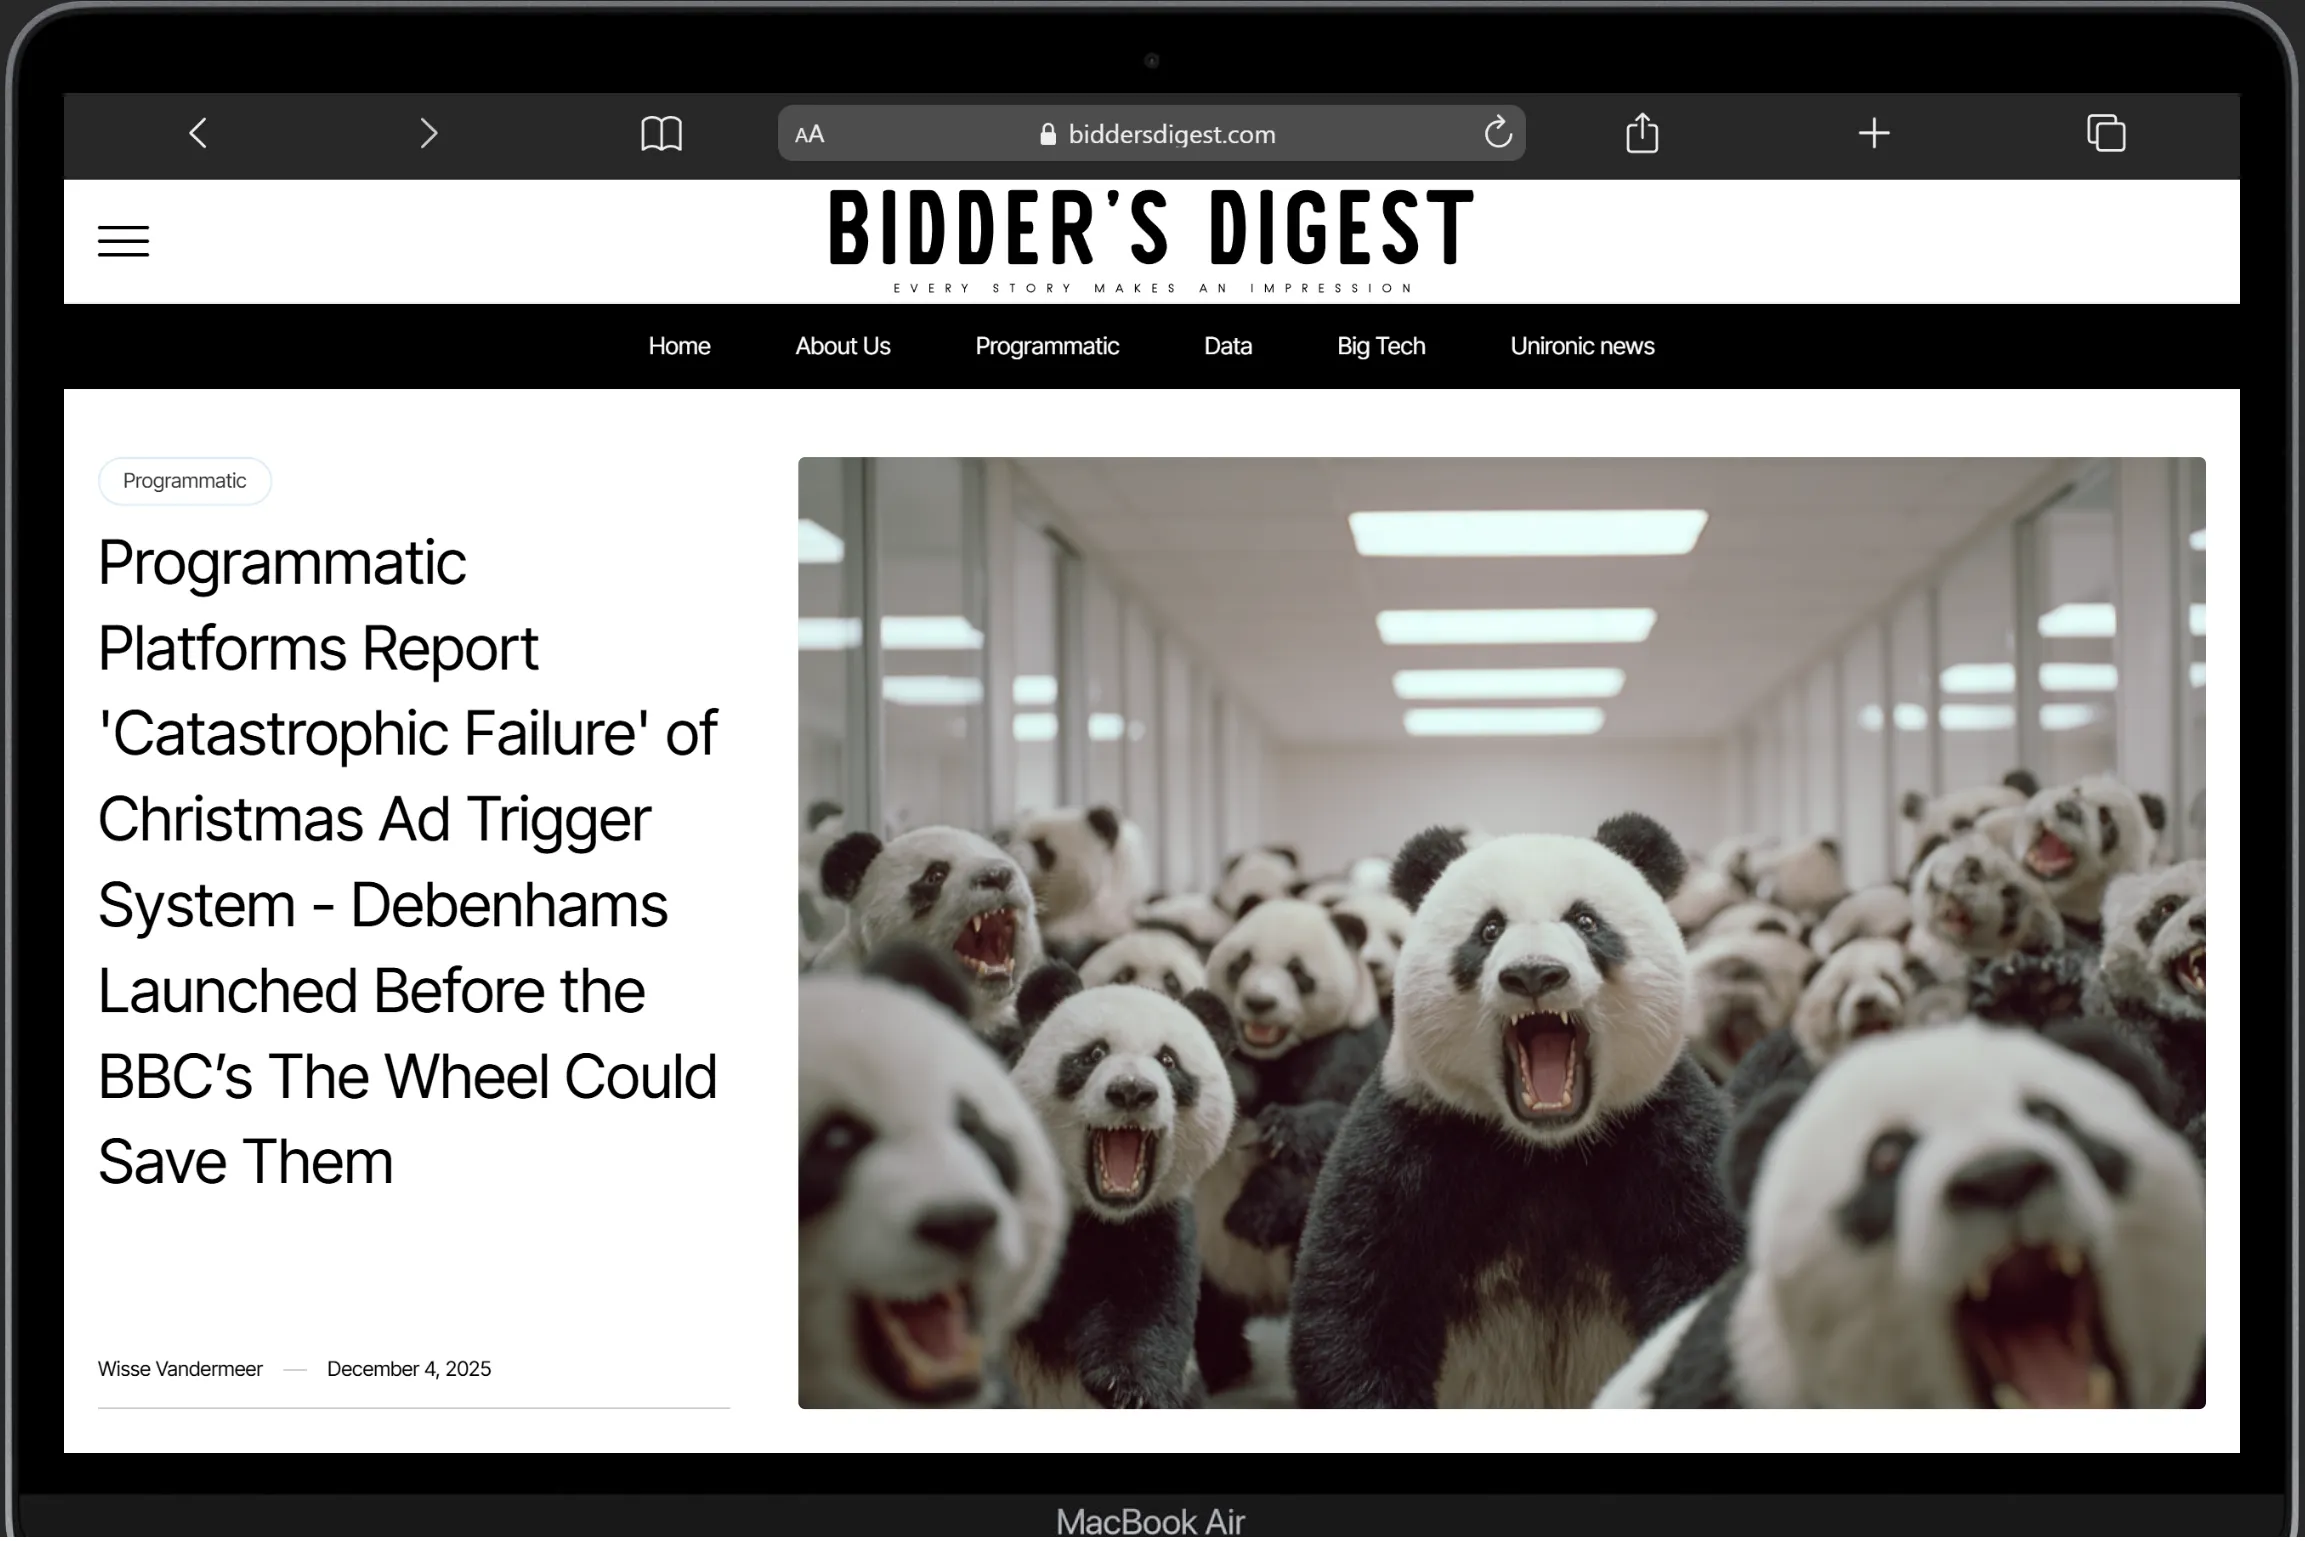Open the hamburger navigation menu
Image resolution: width=2305 pixels, height=1541 pixels.
[123, 241]
